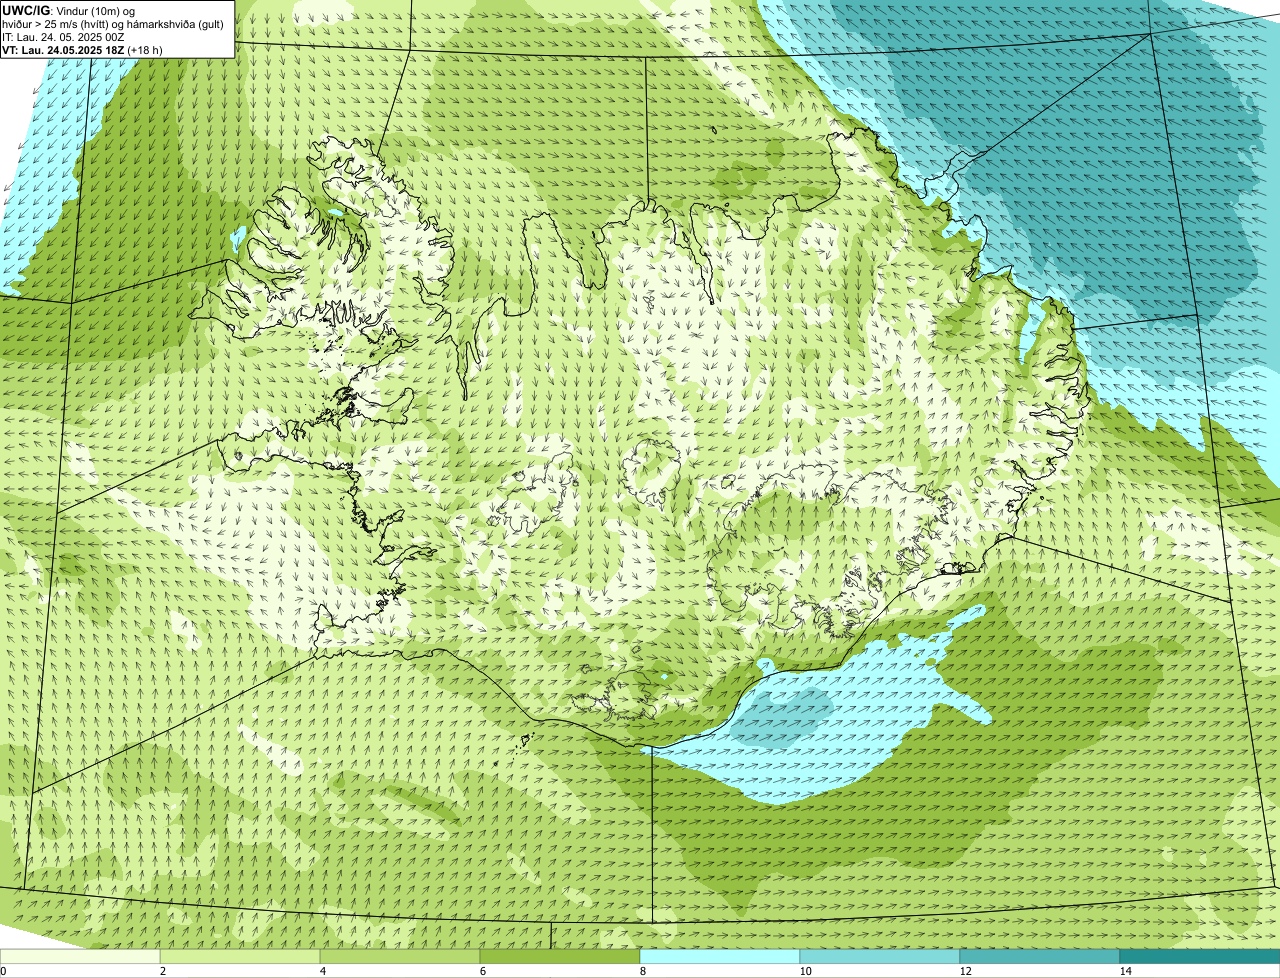Click the '10' tick label on the colorbar
This screenshot has height=978, width=1280.
805,971
